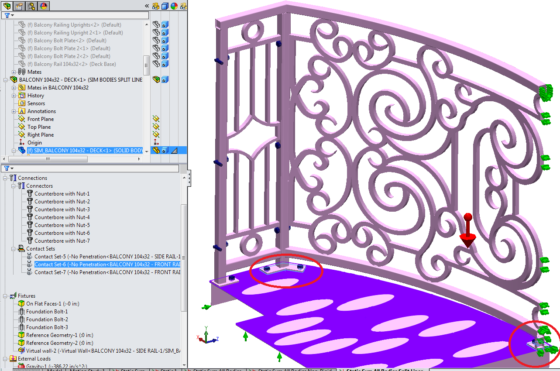The height and width of the screenshot is (371, 560).
Task: Toggle visibility of Balcony Bolt Plate<2>
Action: coord(156,40)
